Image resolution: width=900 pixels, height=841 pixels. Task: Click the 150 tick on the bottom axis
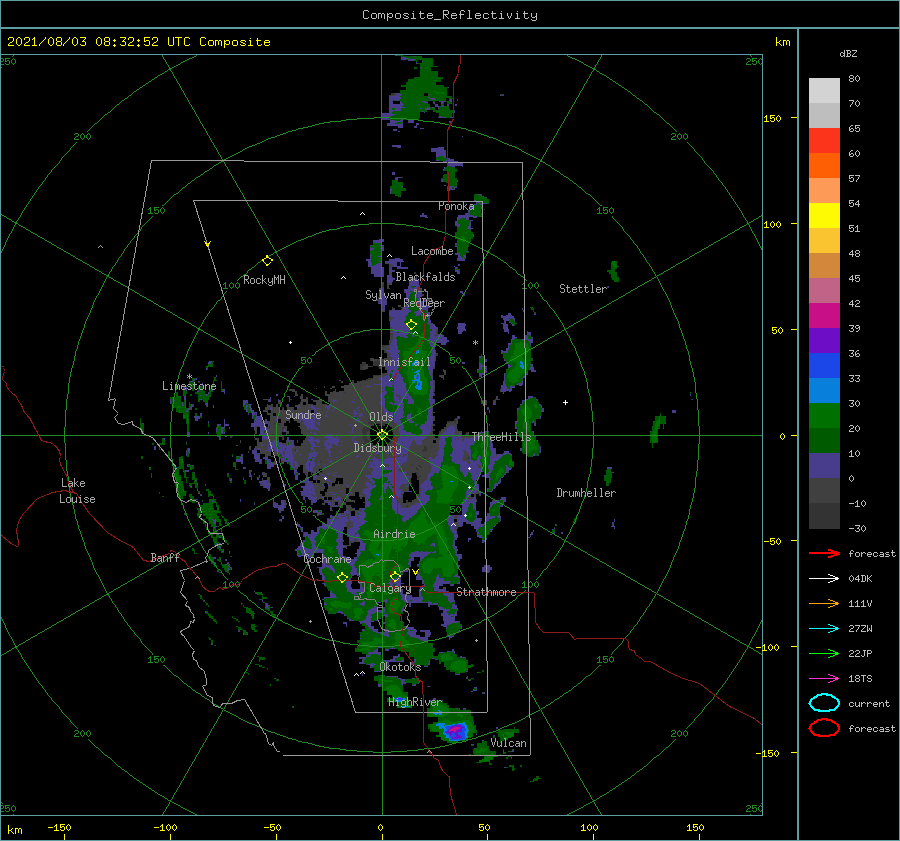[695, 827]
